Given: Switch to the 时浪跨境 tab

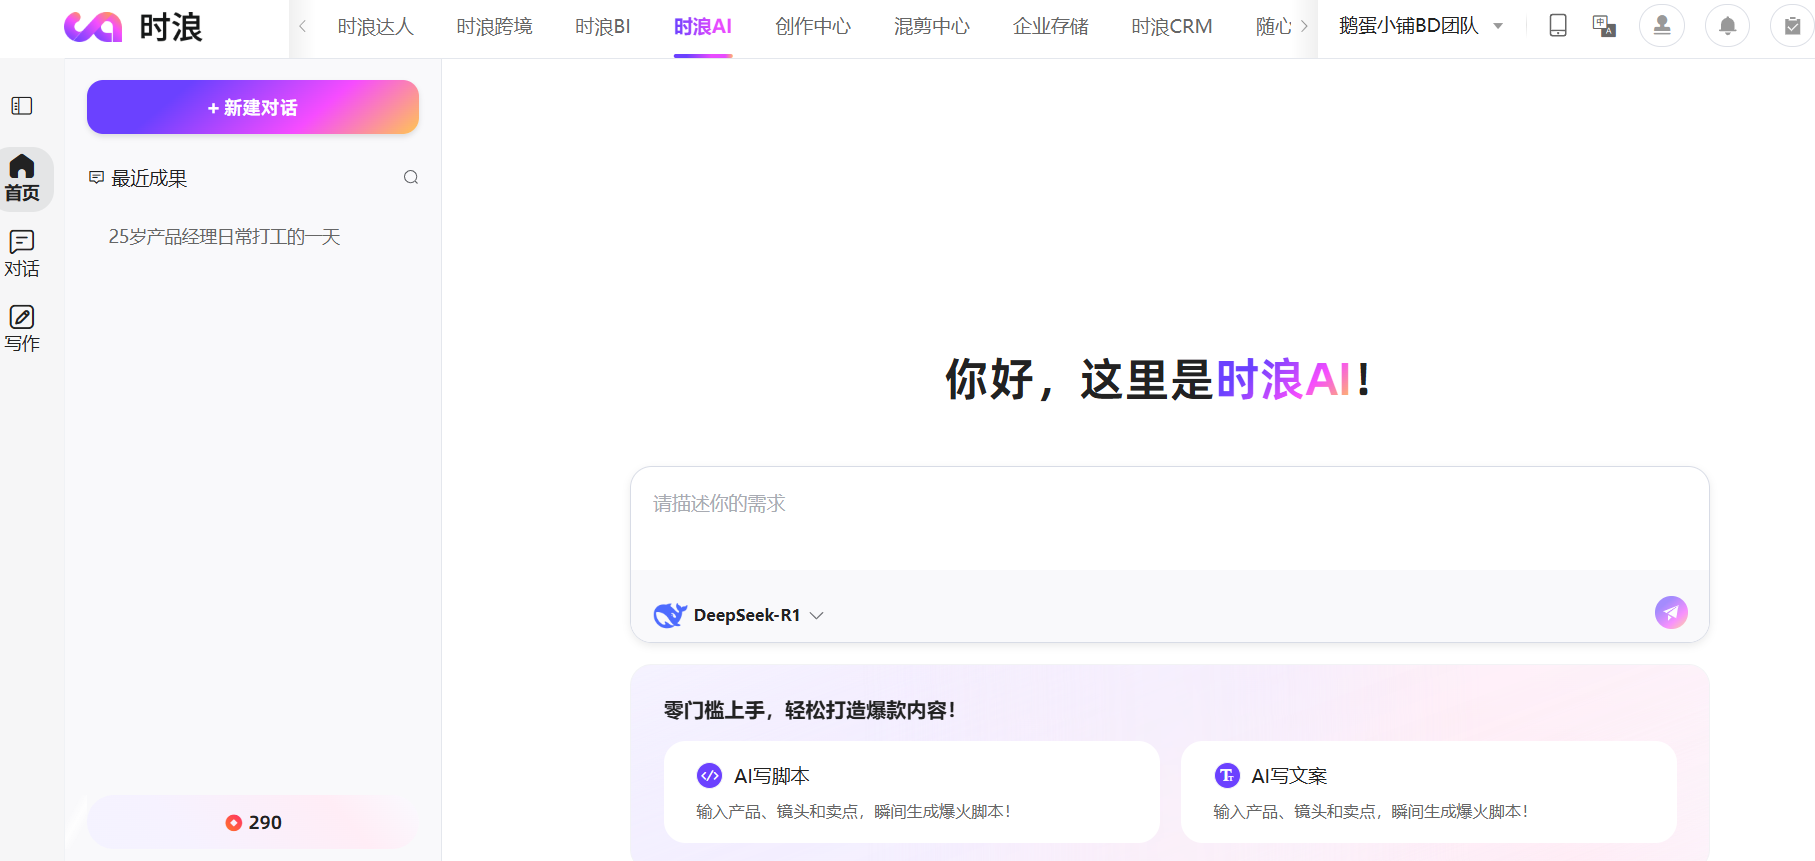Looking at the screenshot, I should pyautogui.click(x=494, y=27).
